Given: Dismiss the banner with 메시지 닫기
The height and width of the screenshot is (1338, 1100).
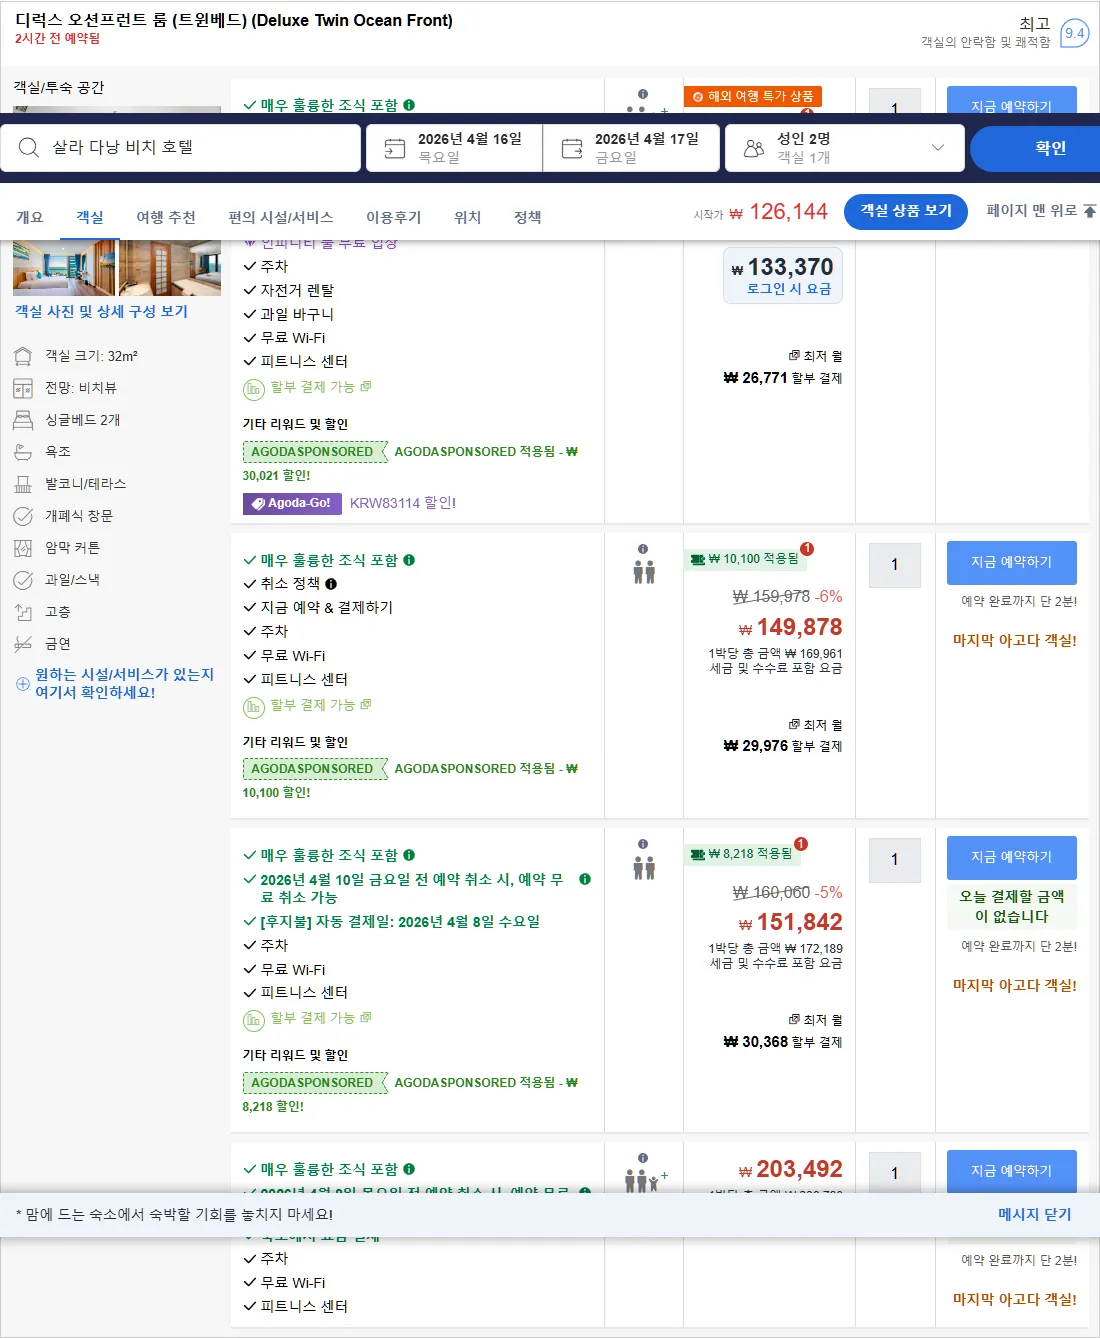Looking at the screenshot, I should pos(1034,1214).
